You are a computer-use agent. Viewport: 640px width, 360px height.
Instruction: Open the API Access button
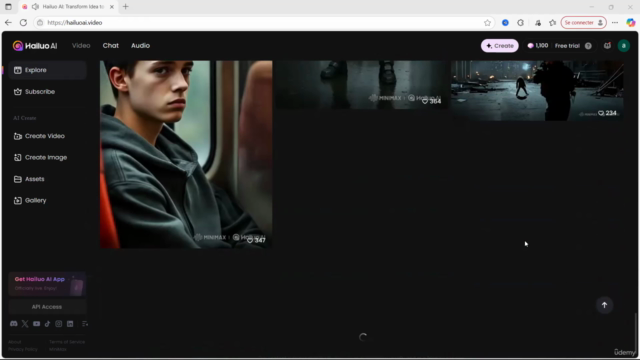coord(47,307)
